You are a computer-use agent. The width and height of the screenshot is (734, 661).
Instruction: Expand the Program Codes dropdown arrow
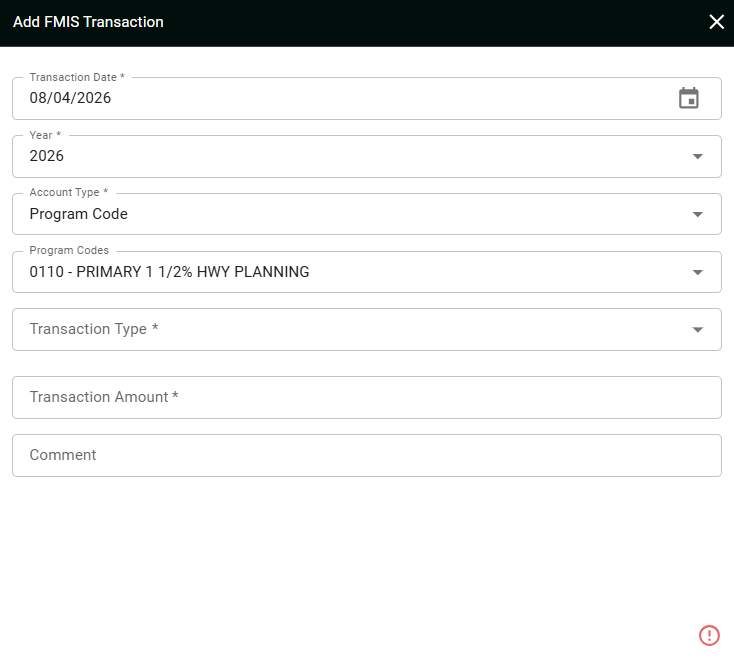pyautogui.click(x=697, y=272)
